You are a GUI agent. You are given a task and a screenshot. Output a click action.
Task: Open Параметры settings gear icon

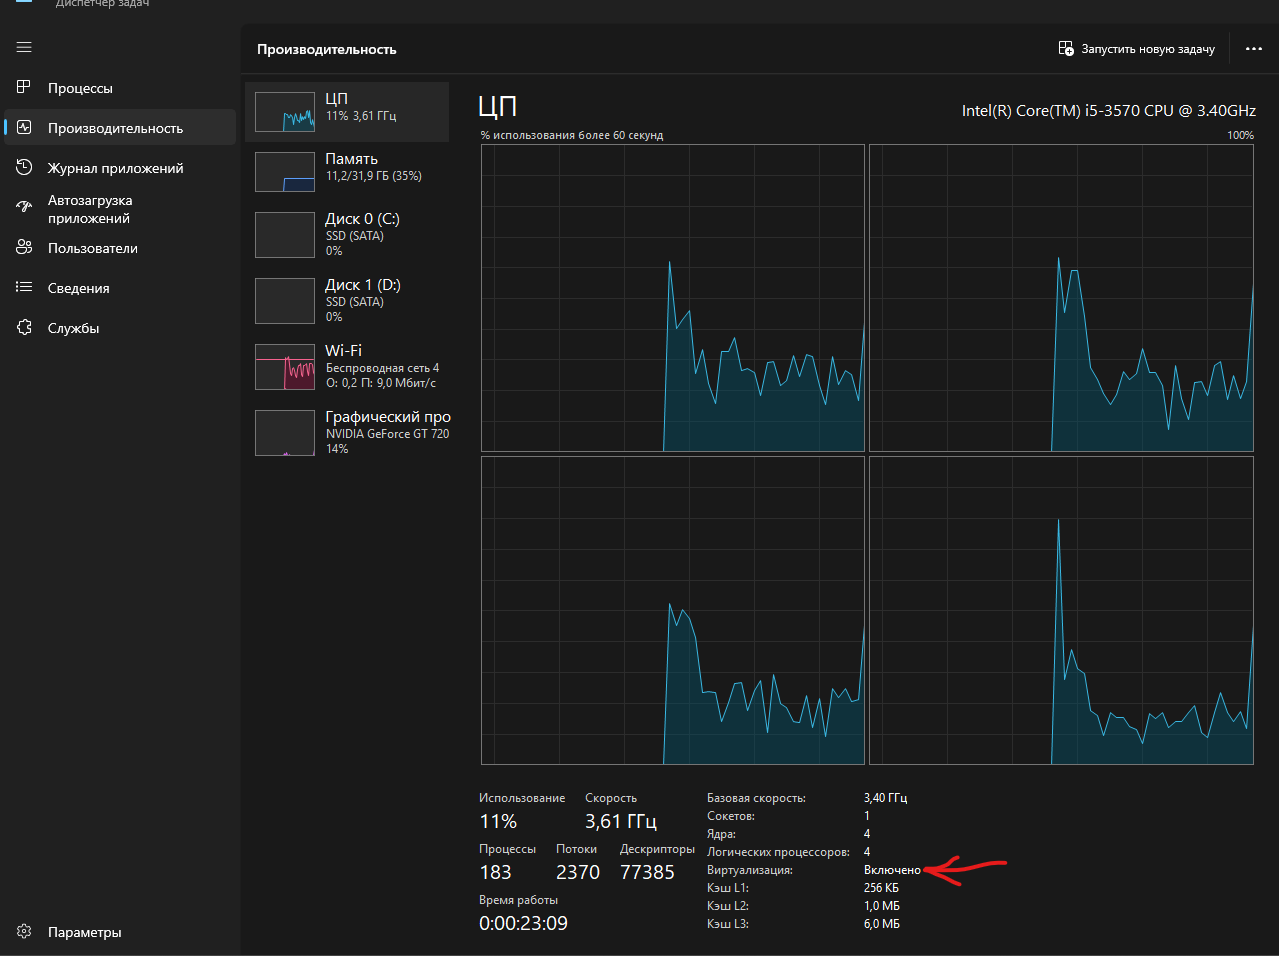24,932
